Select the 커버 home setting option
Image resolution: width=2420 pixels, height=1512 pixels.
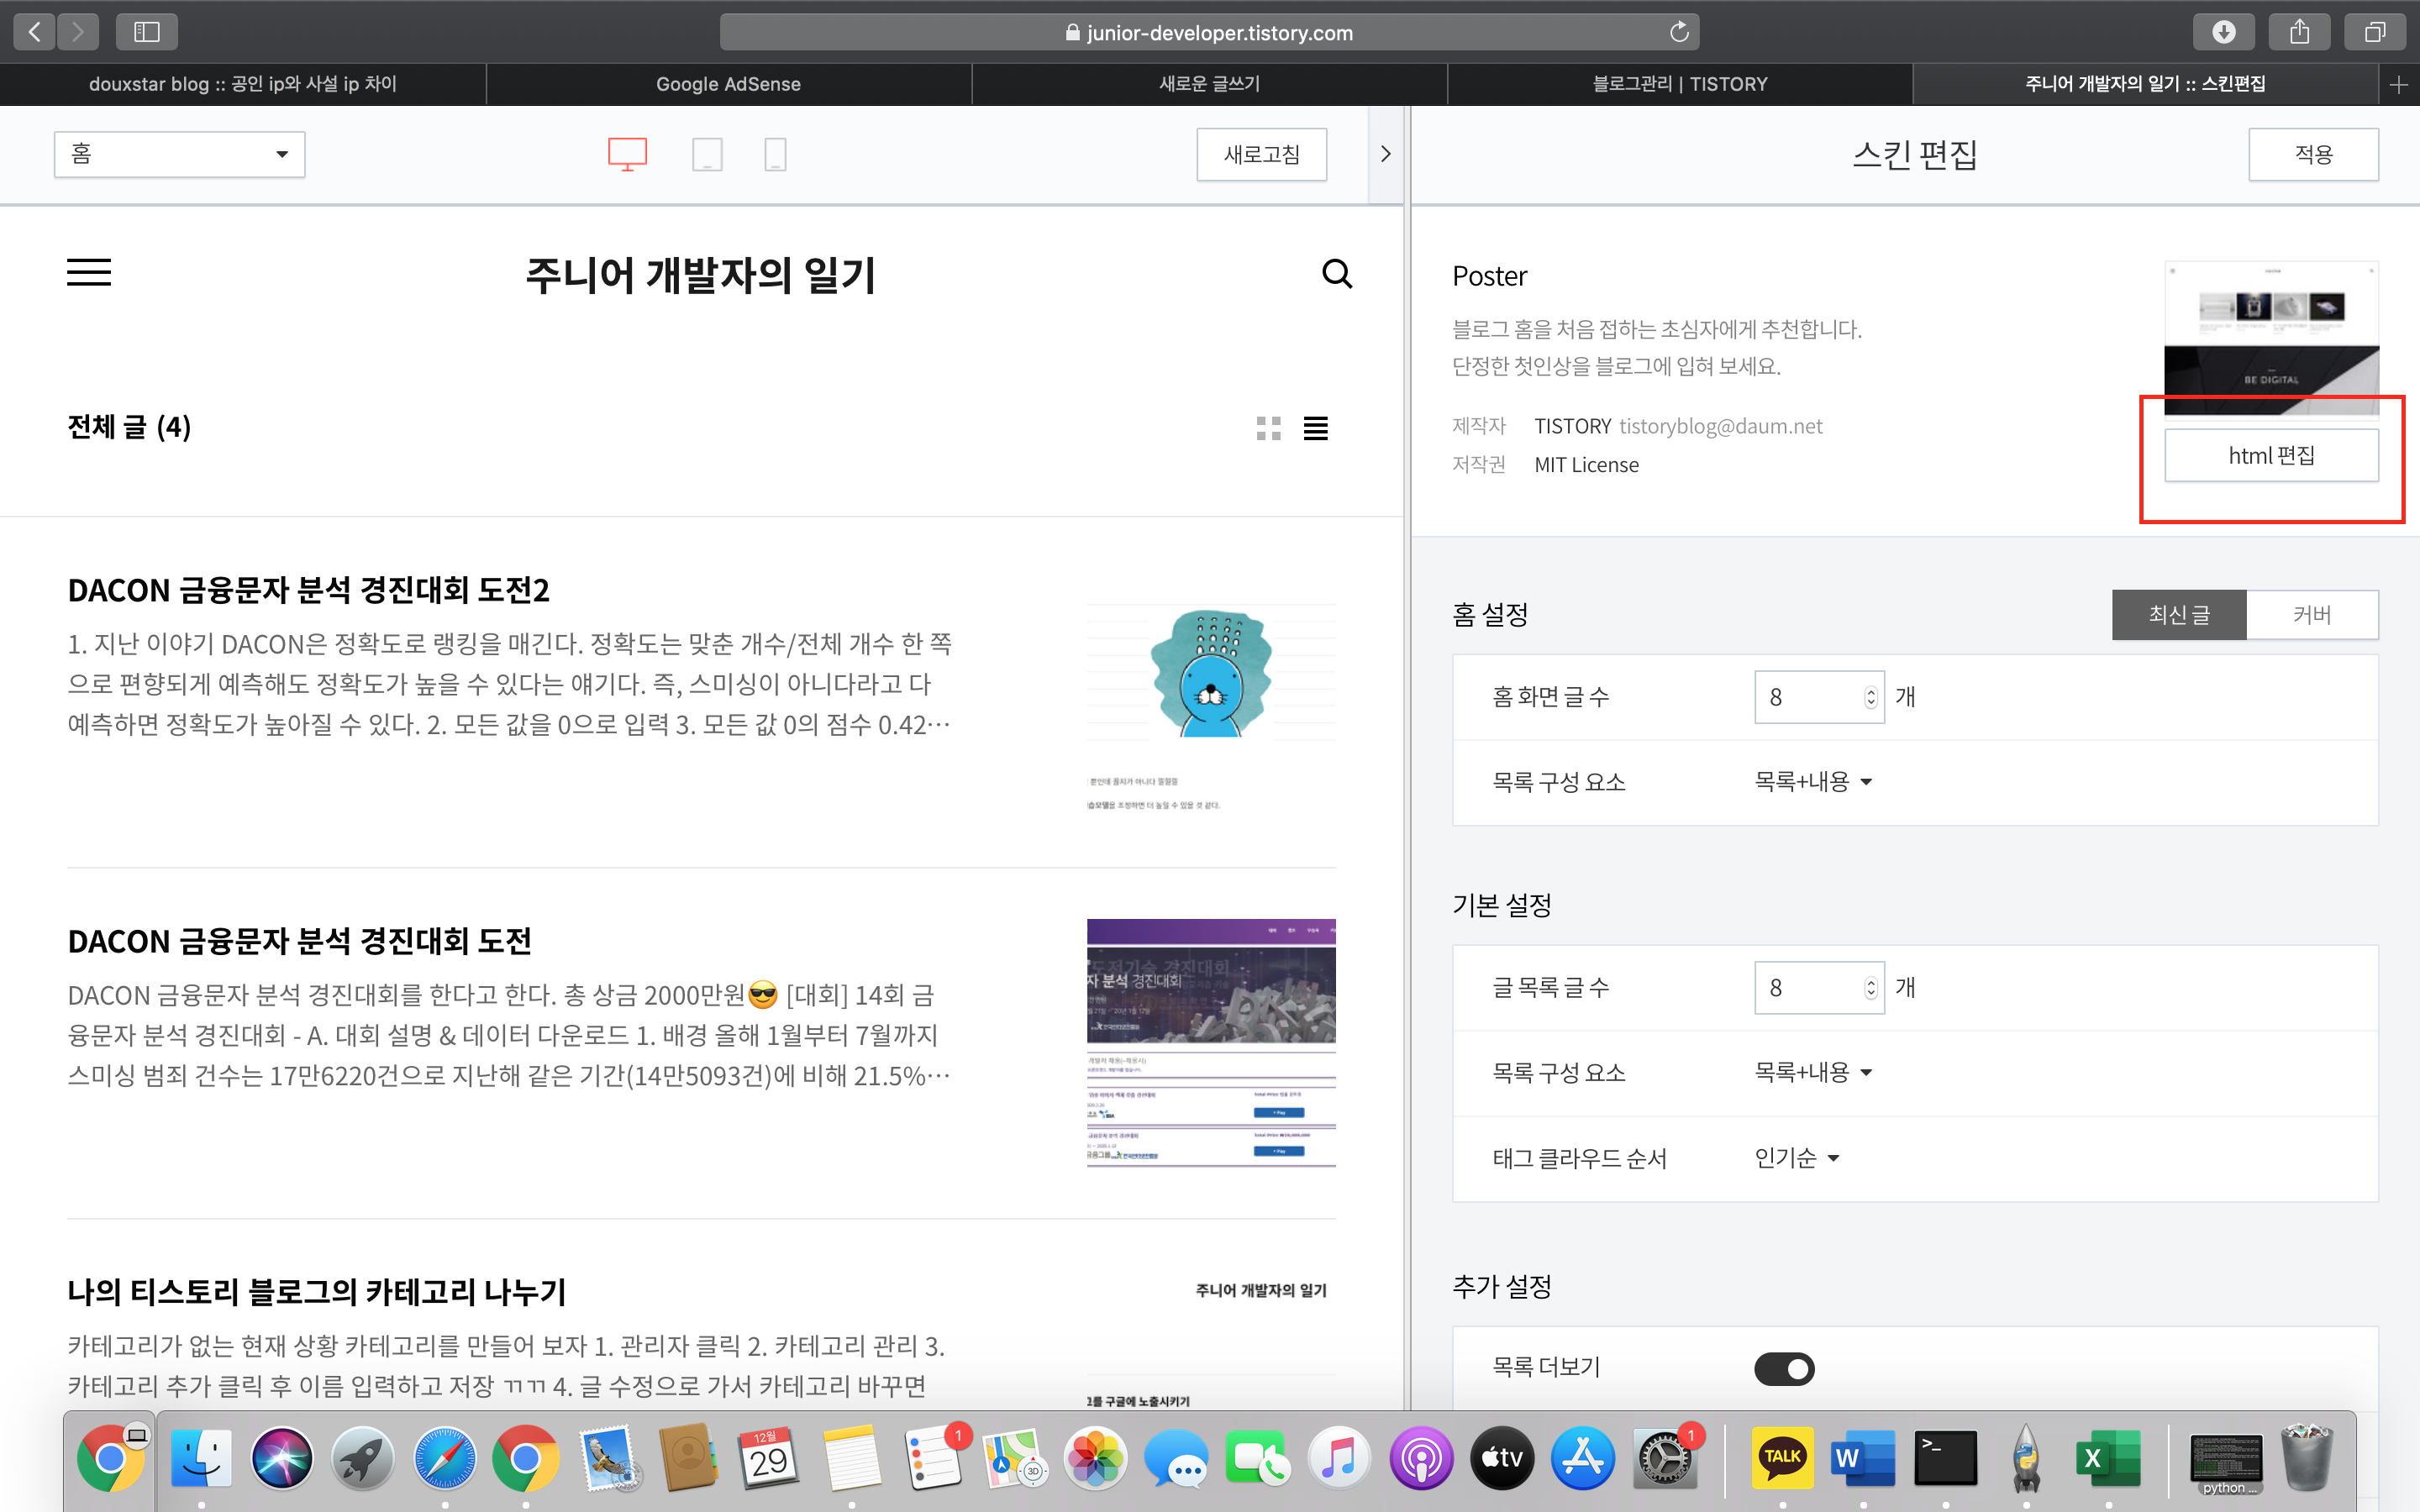tap(2312, 614)
